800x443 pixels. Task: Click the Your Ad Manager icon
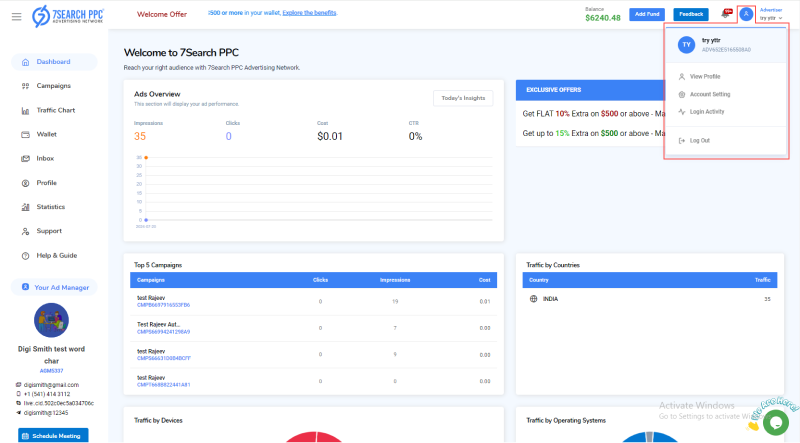point(26,287)
